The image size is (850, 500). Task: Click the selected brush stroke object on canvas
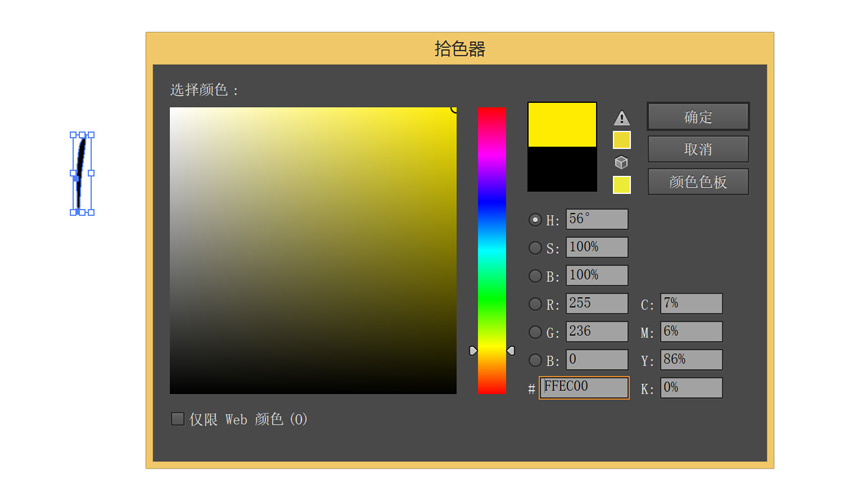pyautogui.click(x=81, y=170)
